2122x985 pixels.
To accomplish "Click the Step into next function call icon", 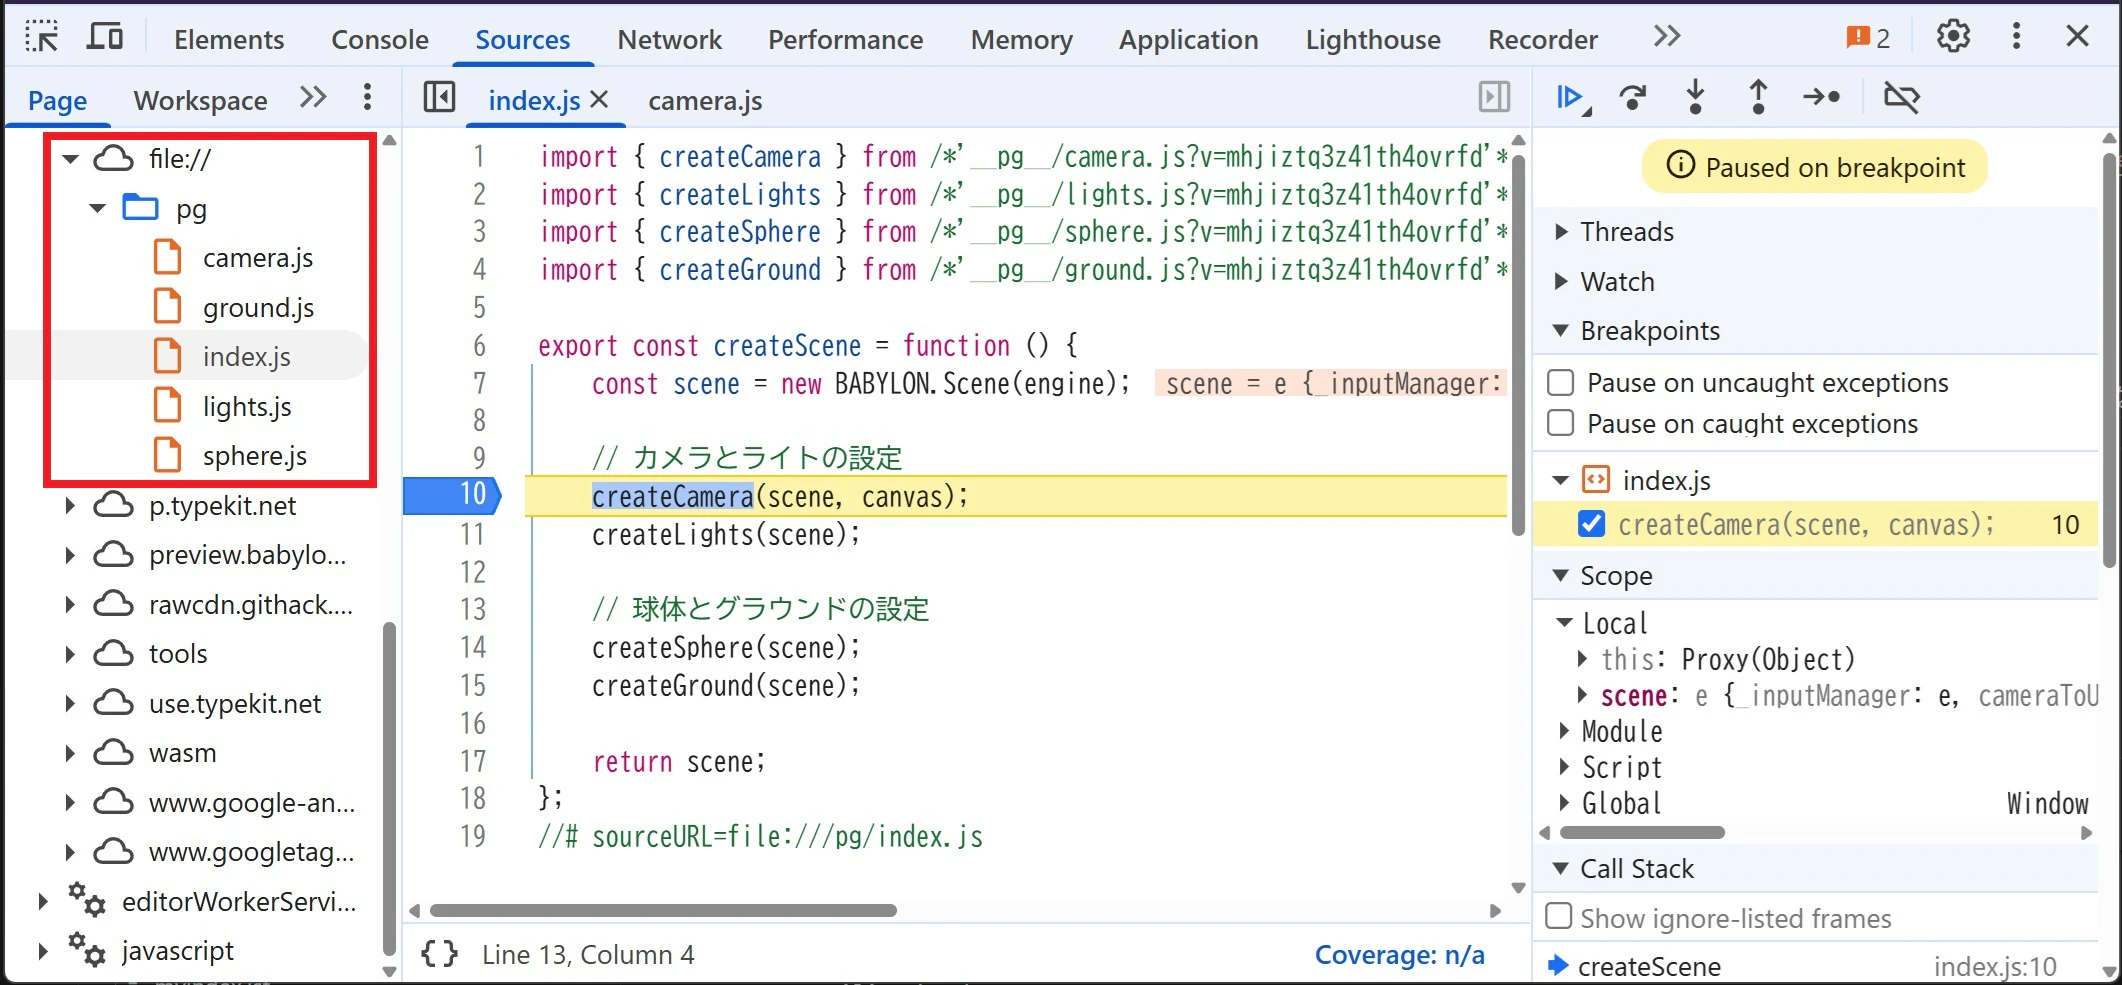I will (1695, 97).
